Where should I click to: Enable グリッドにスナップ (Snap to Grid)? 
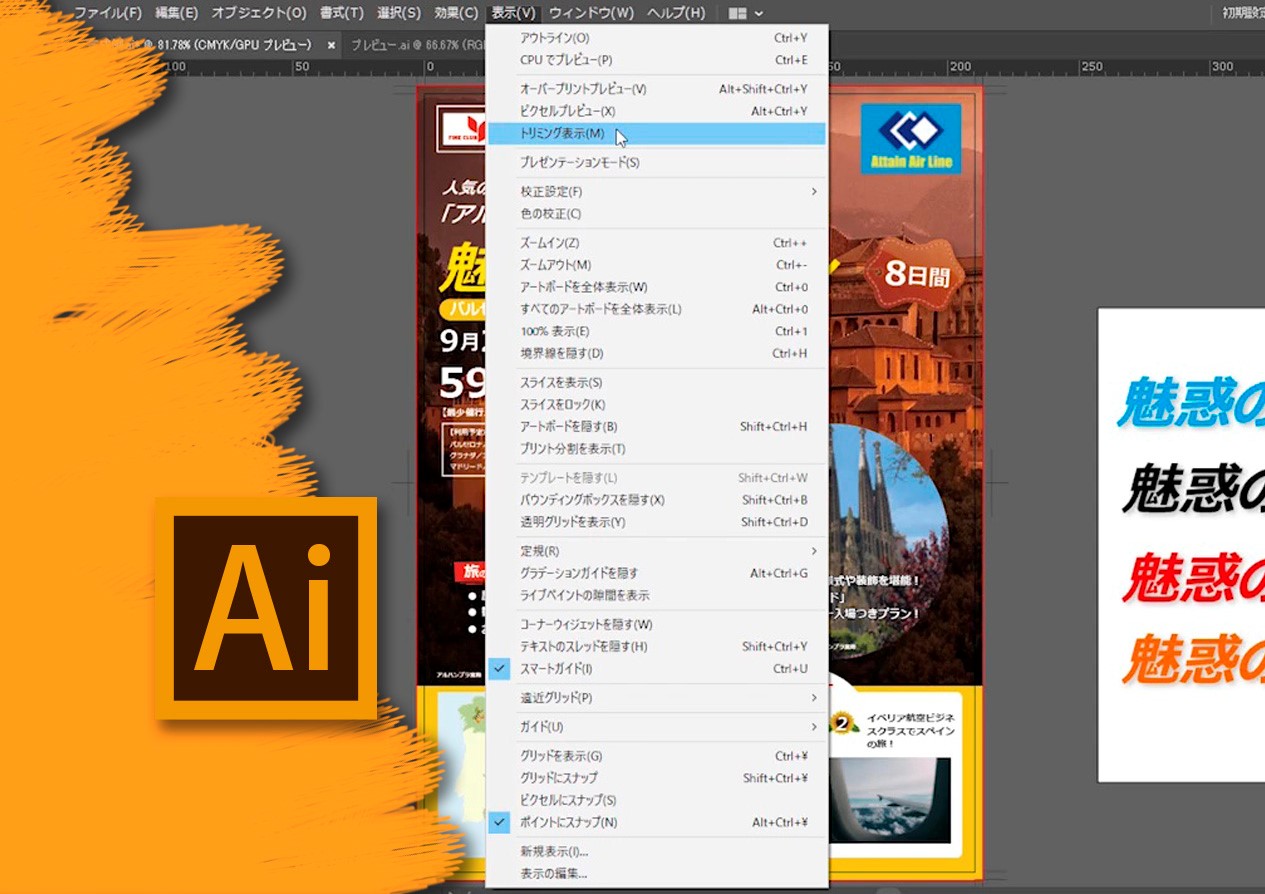coord(558,778)
